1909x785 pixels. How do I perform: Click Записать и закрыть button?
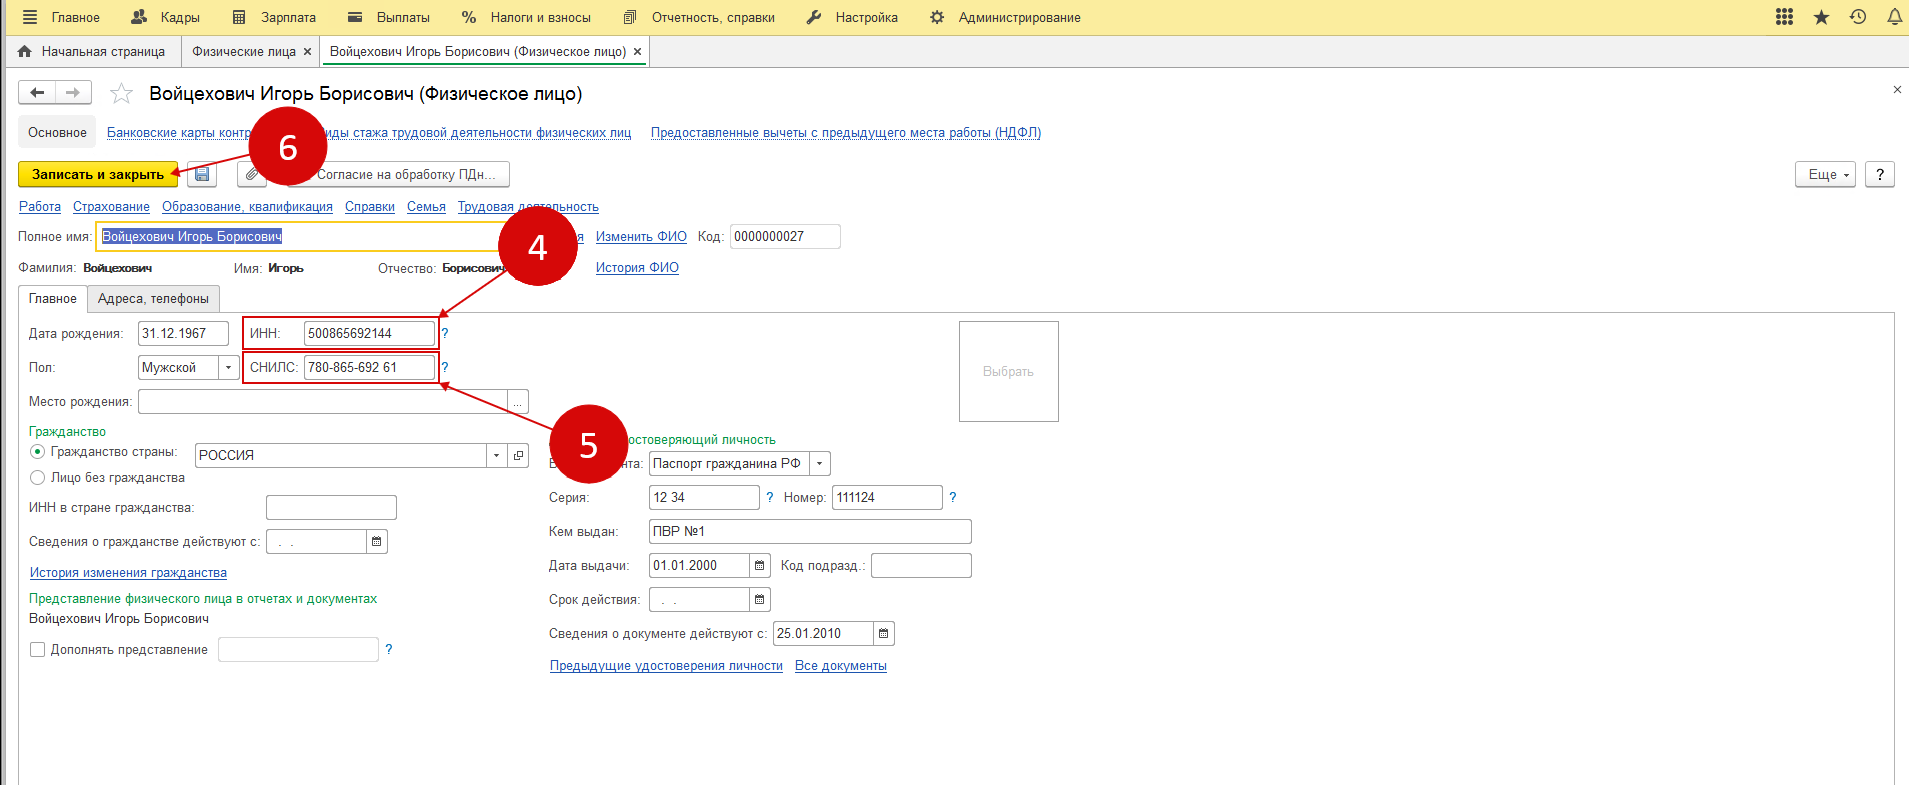point(98,174)
